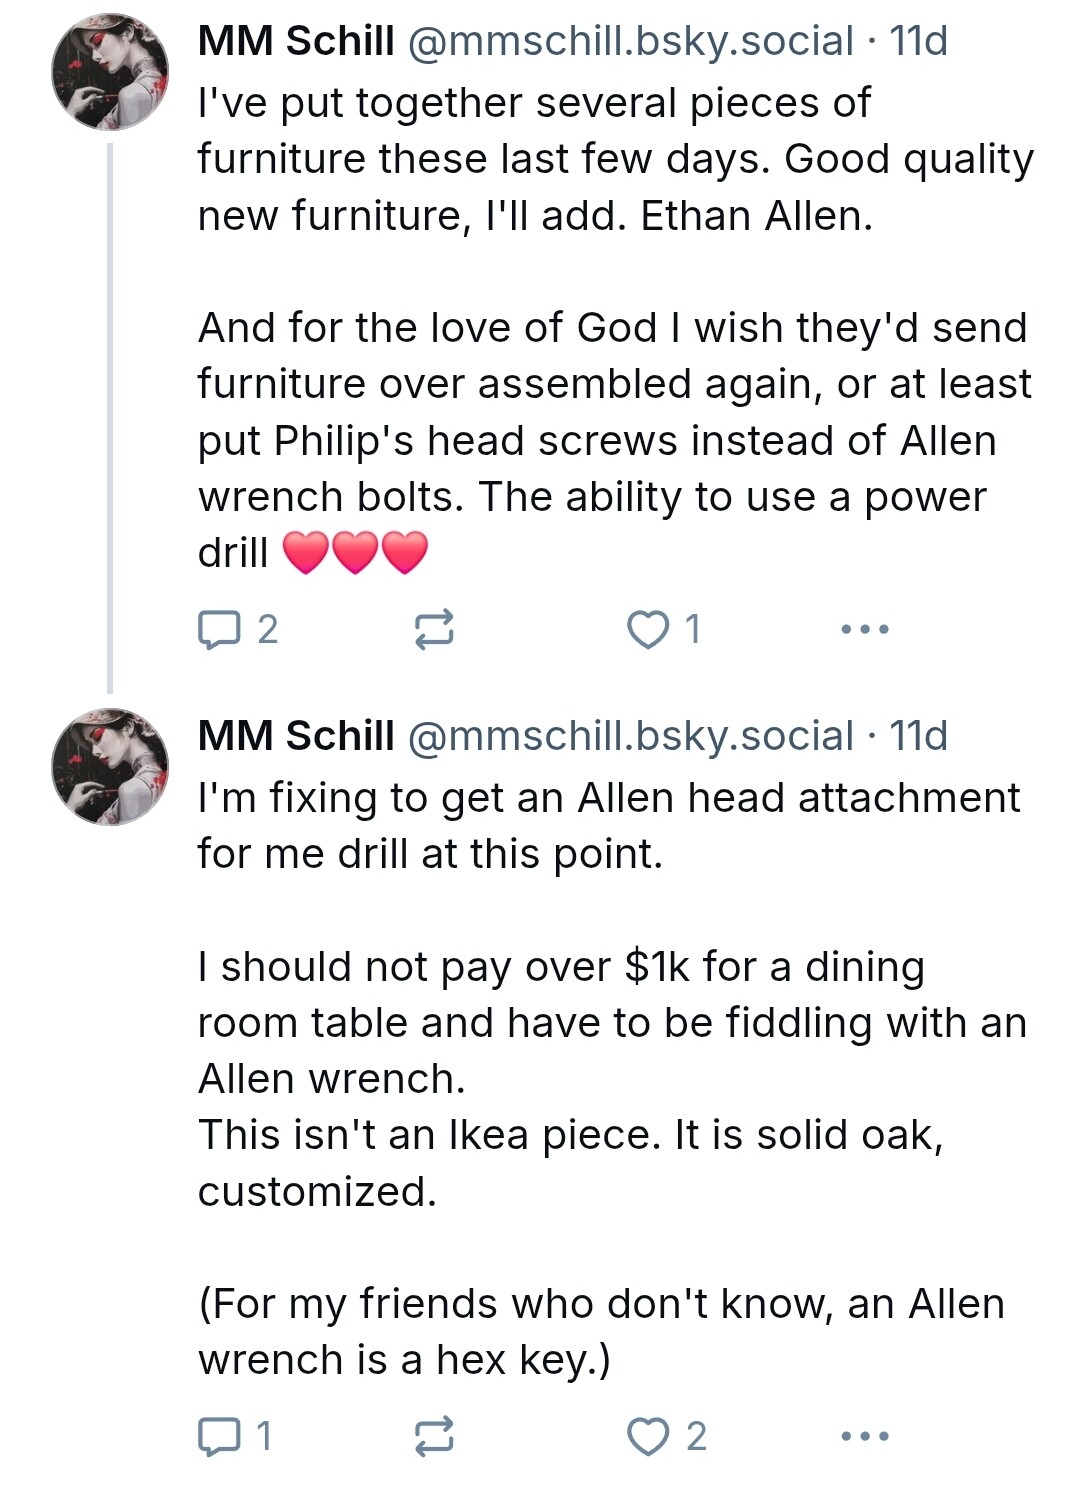
Task: Reply to the Allen head attachment post
Action: tap(220, 1437)
